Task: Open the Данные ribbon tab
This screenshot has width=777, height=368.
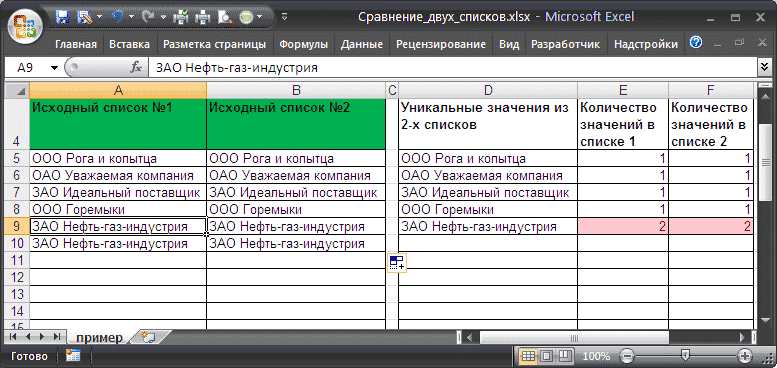Action: [x=362, y=44]
